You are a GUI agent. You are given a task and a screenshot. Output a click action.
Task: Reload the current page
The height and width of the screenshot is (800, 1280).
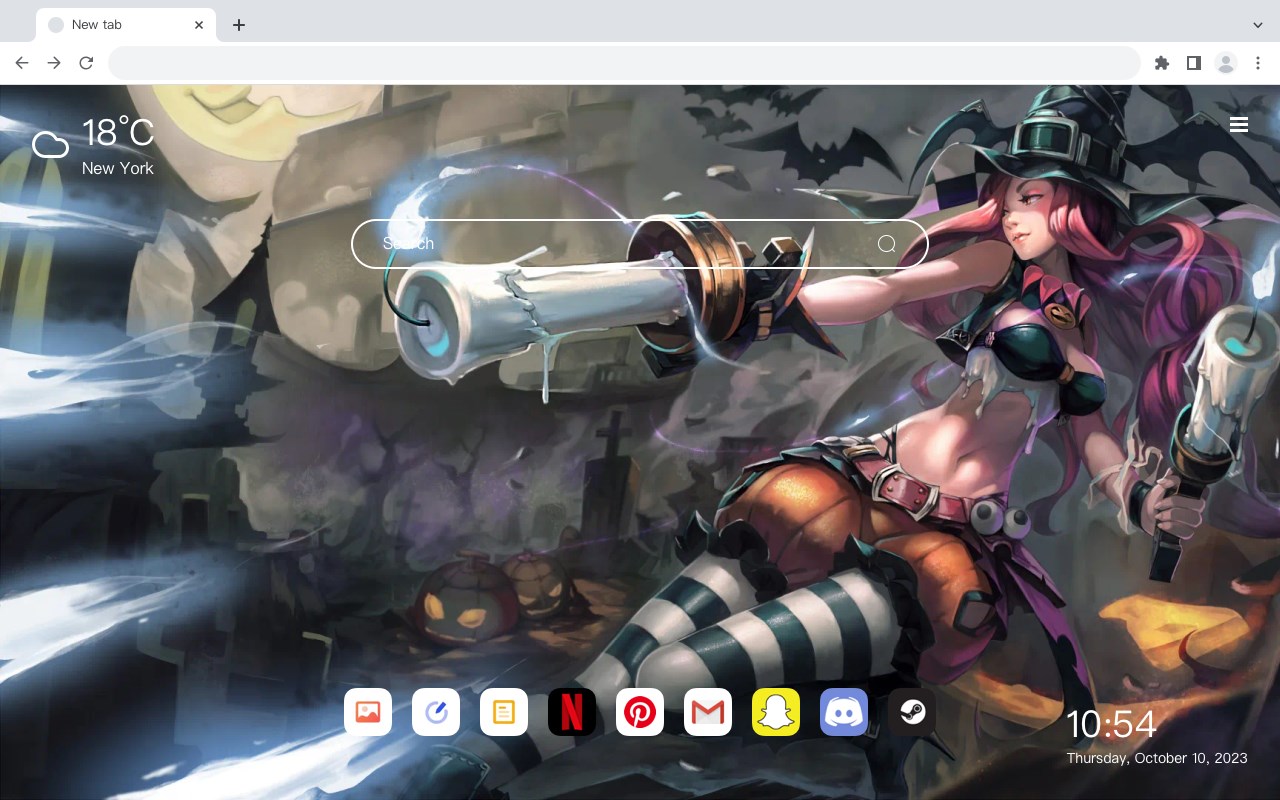(x=86, y=63)
